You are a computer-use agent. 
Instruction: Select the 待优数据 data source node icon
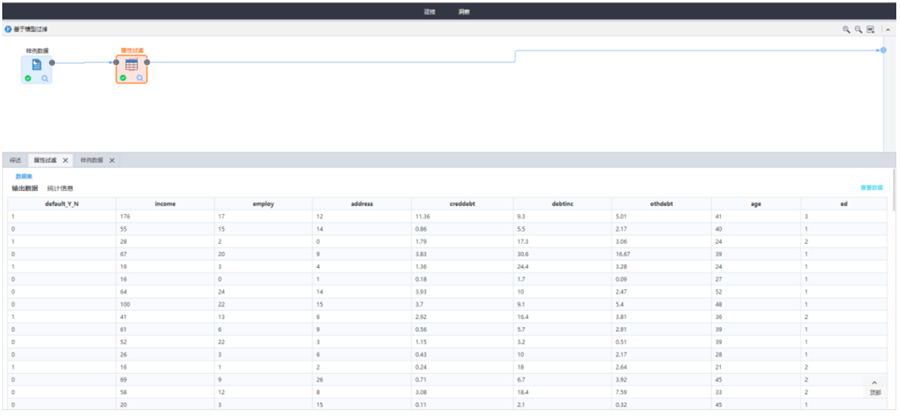pos(36,64)
